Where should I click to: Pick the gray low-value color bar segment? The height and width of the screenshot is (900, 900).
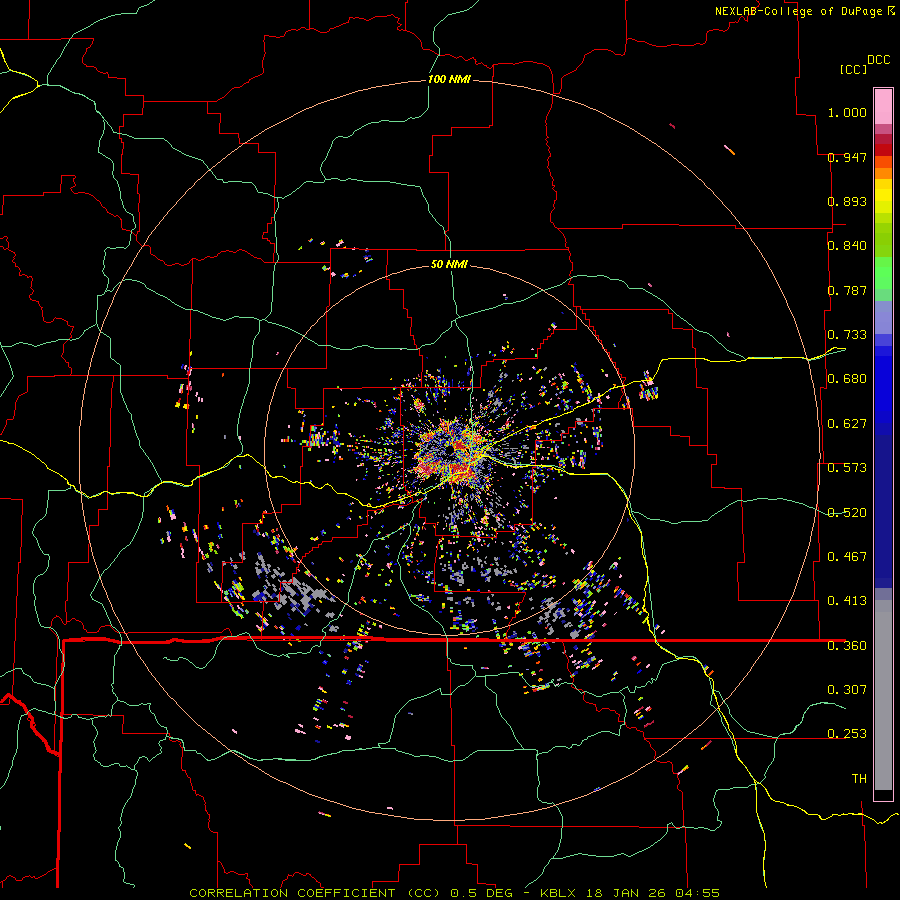point(883,695)
